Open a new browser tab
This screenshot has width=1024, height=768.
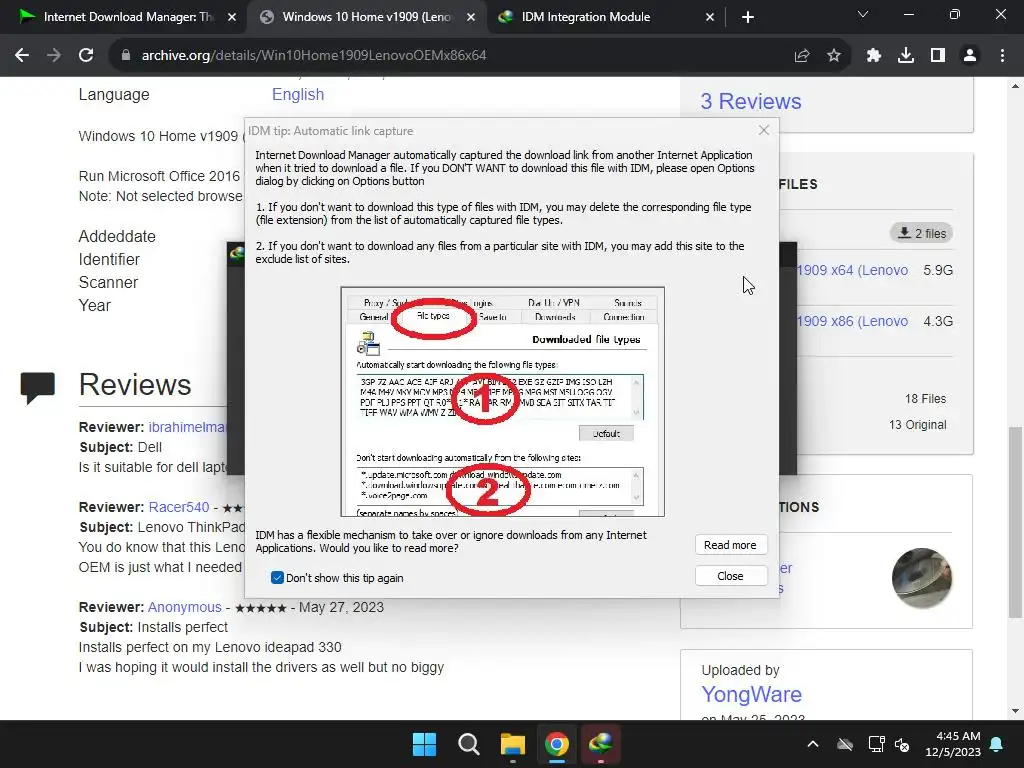pyautogui.click(x=748, y=17)
